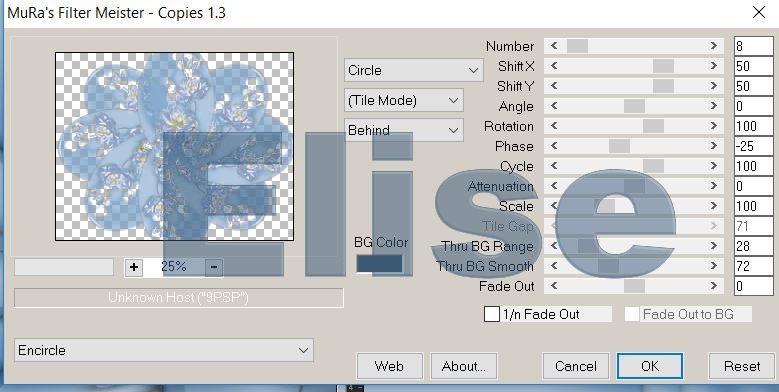
Task: Open the Circle shape dropdown
Action: pos(413,71)
